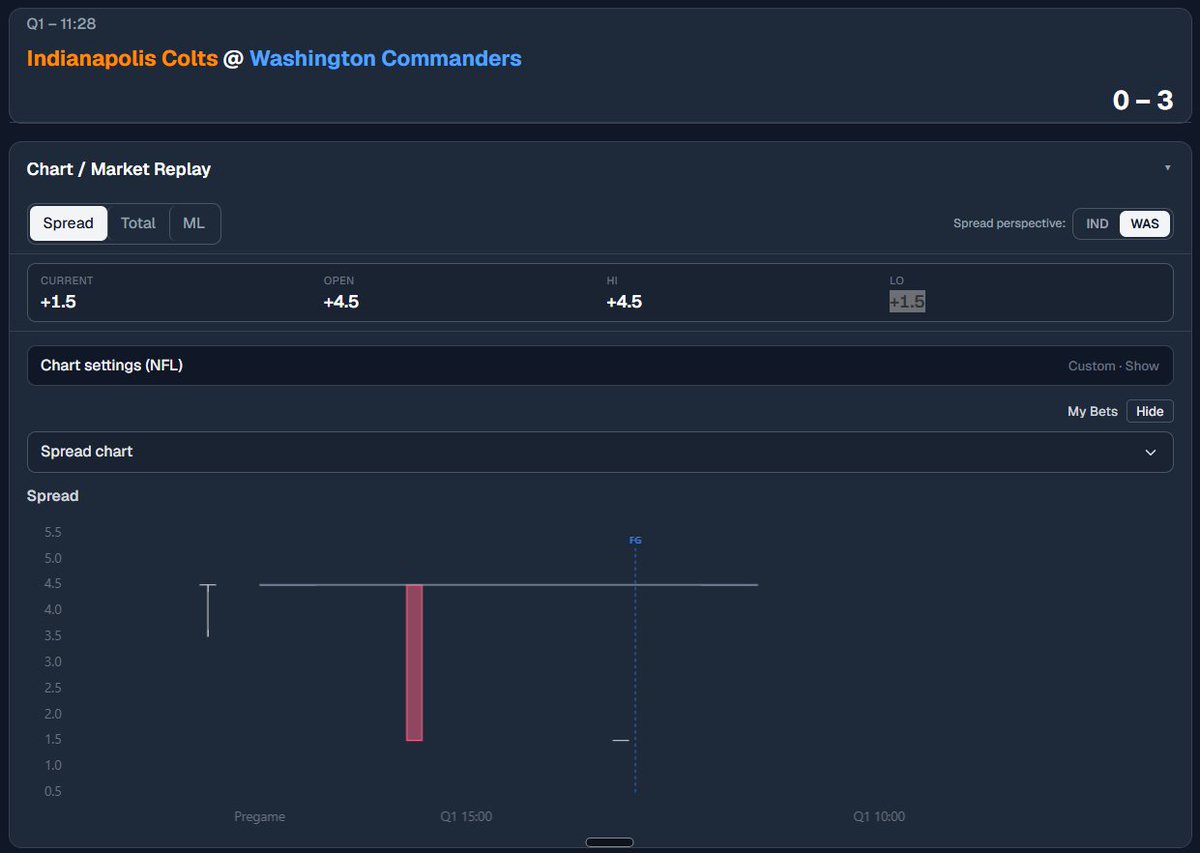Click the 0 – 3 game score
Viewport: 1200px width, 853px height.
pyautogui.click(x=1143, y=100)
